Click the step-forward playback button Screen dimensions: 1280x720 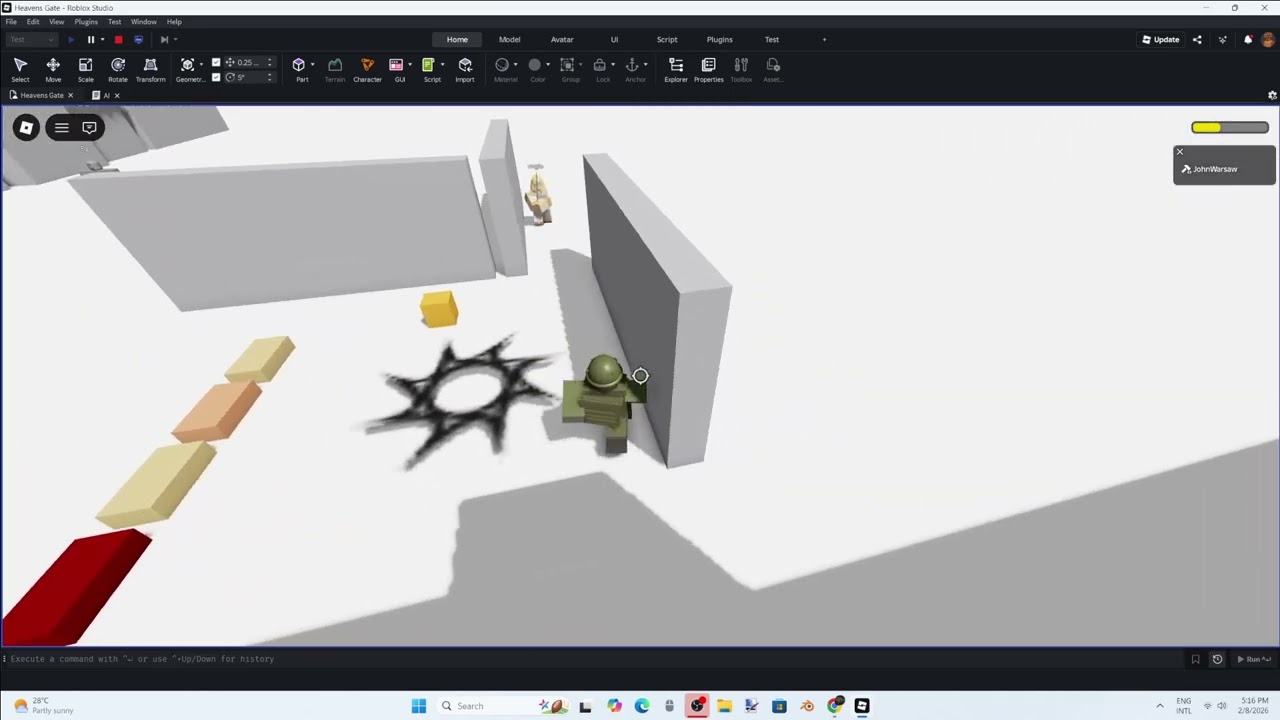click(x=164, y=40)
